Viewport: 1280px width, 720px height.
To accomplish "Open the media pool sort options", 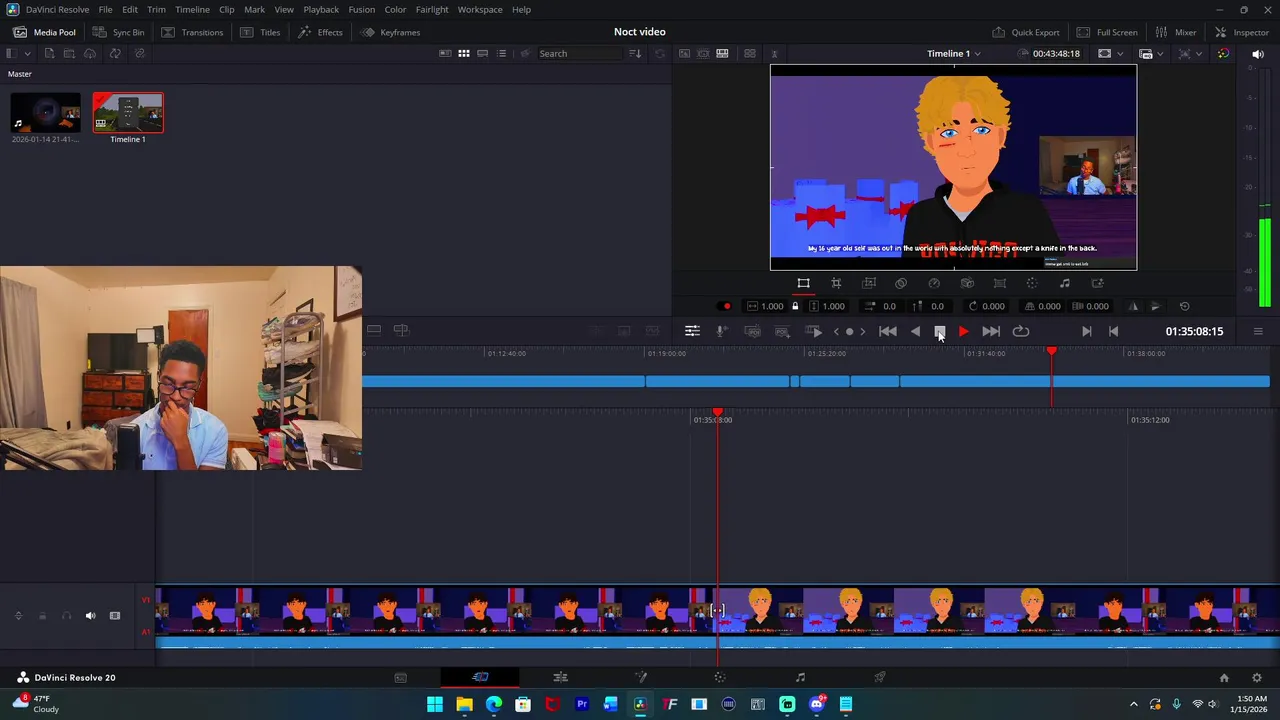I will pos(635,53).
